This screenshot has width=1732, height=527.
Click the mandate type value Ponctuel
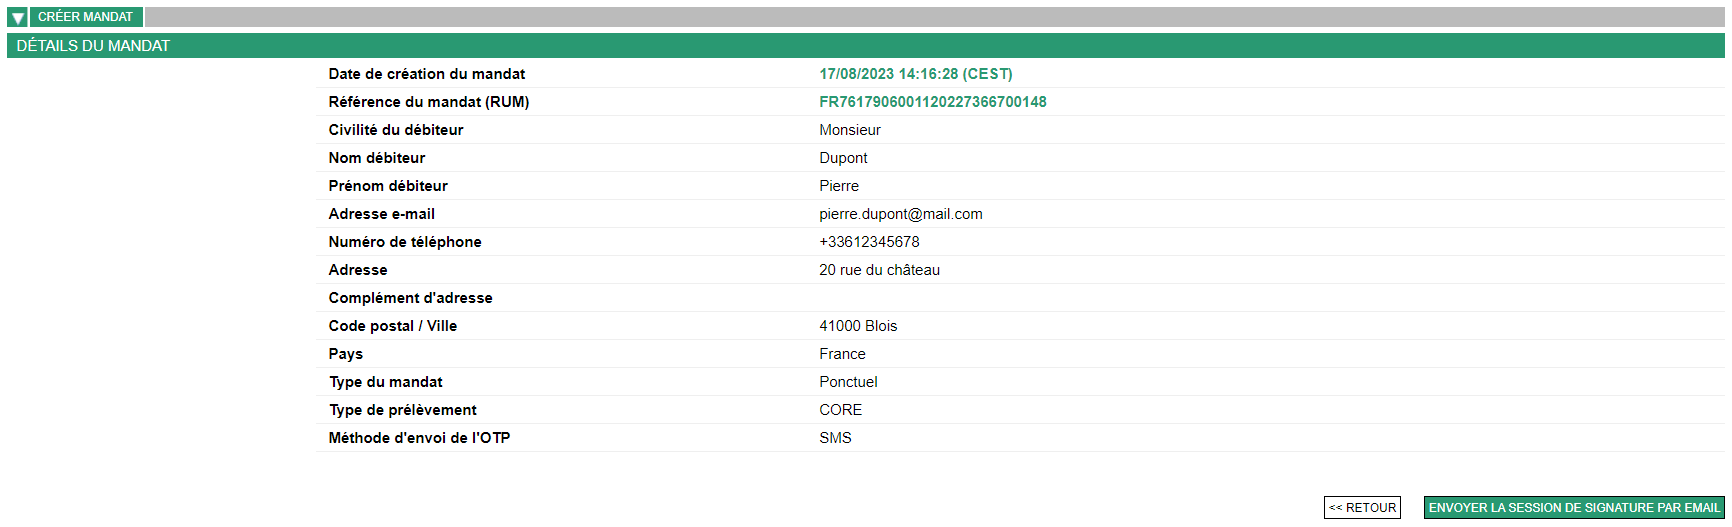(x=848, y=382)
